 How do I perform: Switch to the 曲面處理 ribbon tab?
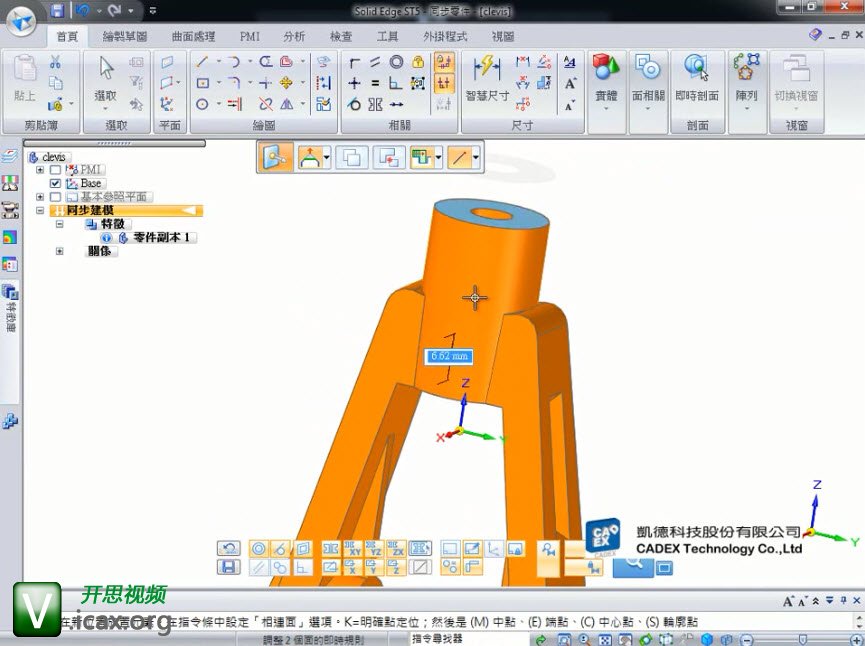point(193,37)
